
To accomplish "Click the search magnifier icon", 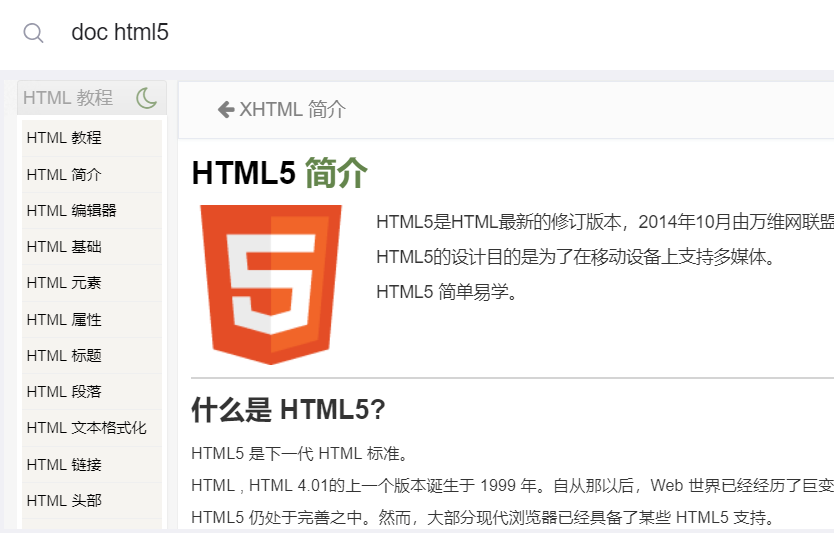I will [34, 33].
